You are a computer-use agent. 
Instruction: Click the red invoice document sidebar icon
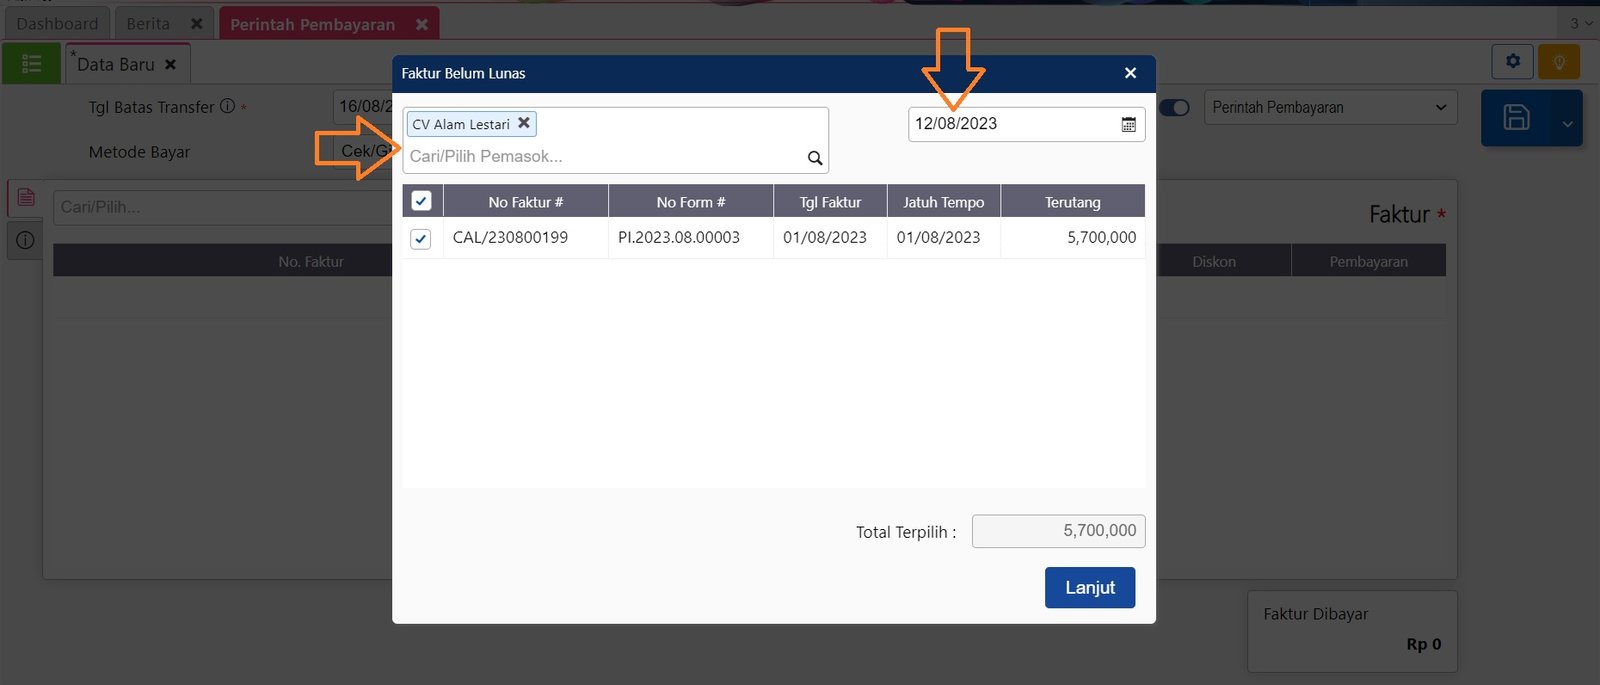[25, 197]
